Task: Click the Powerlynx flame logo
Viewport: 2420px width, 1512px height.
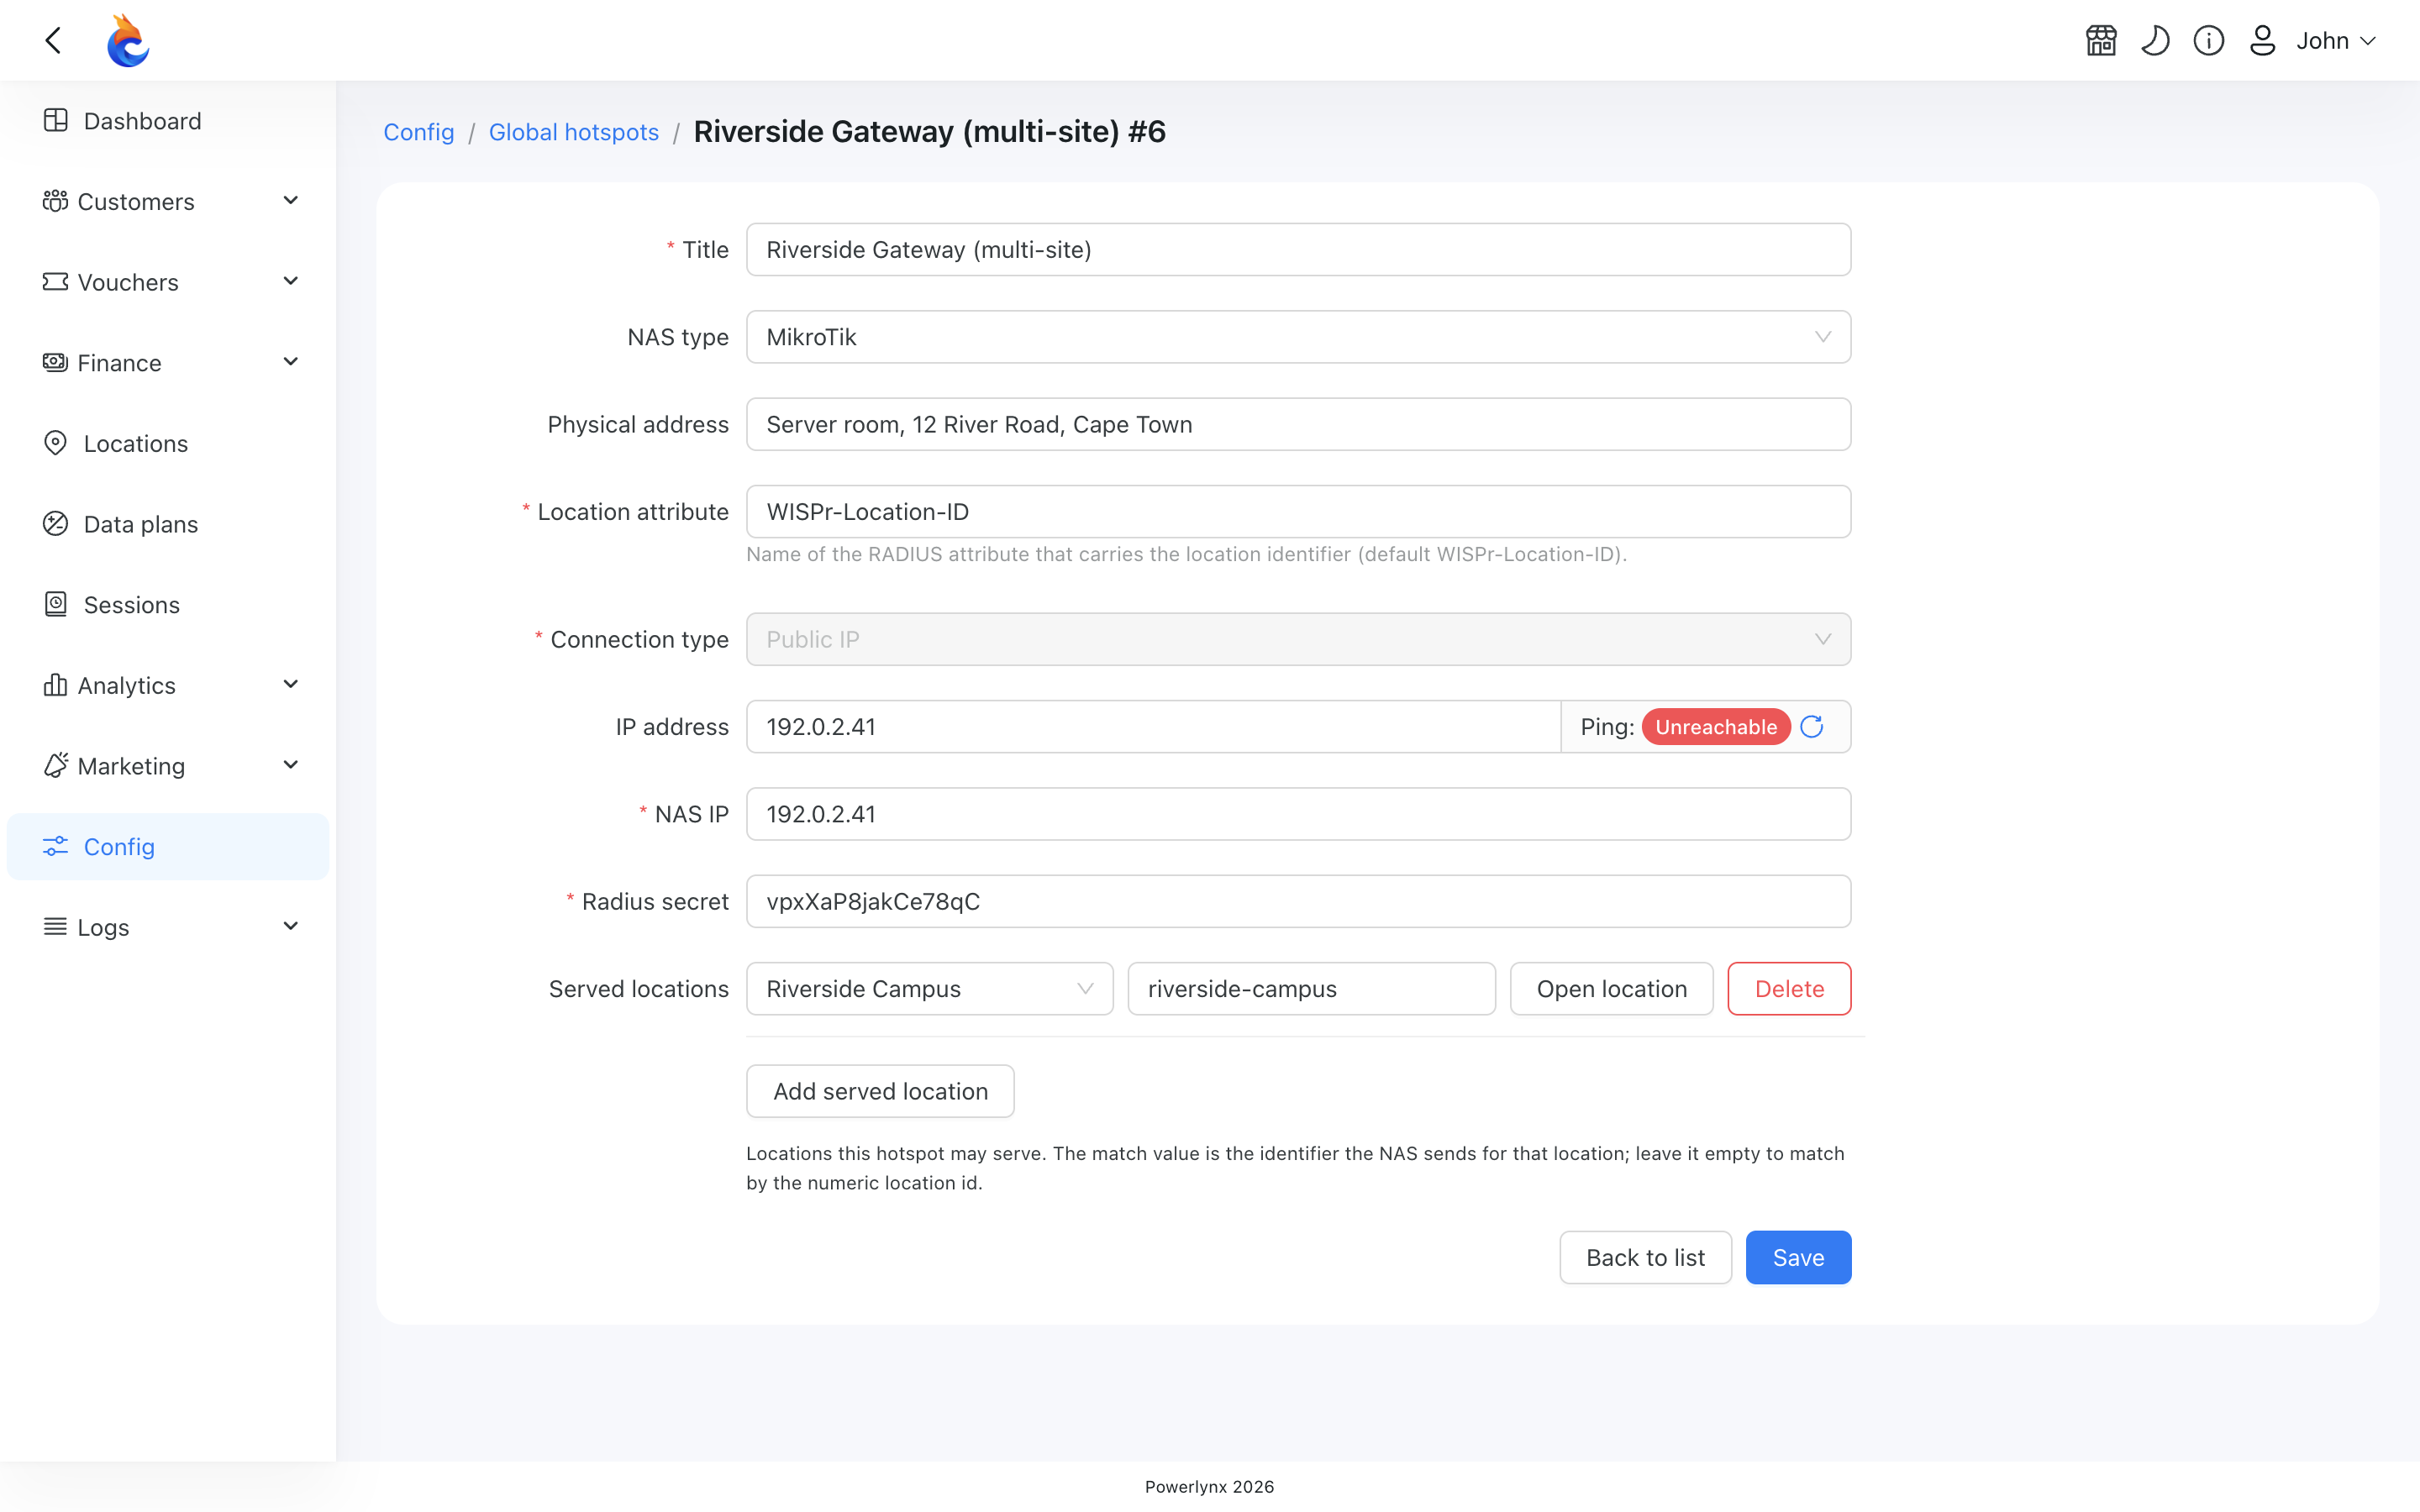Action: coord(128,41)
